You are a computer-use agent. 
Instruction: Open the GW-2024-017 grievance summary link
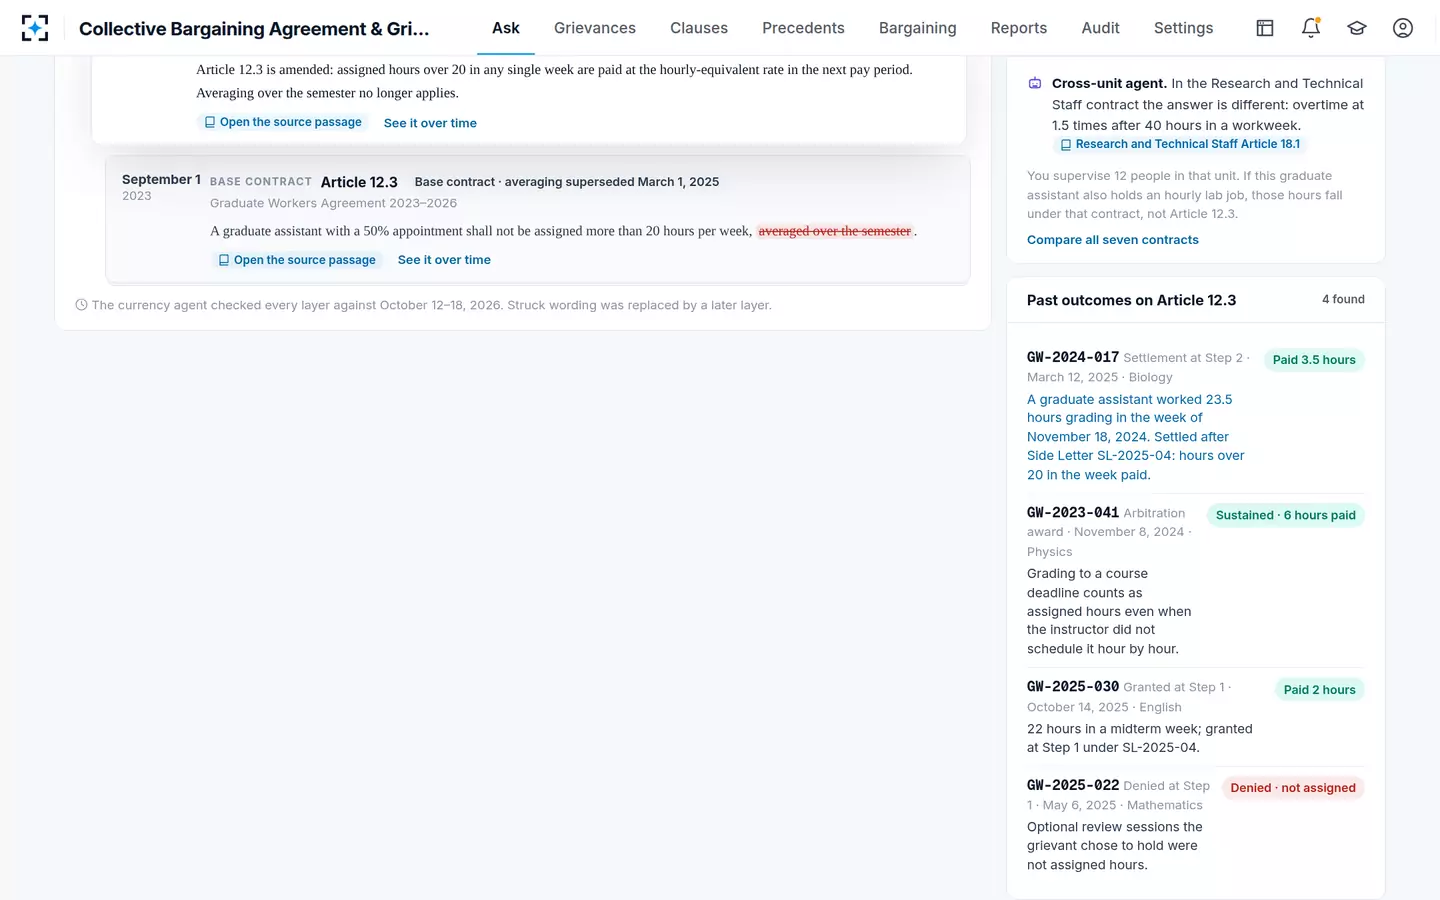click(x=1136, y=437)
